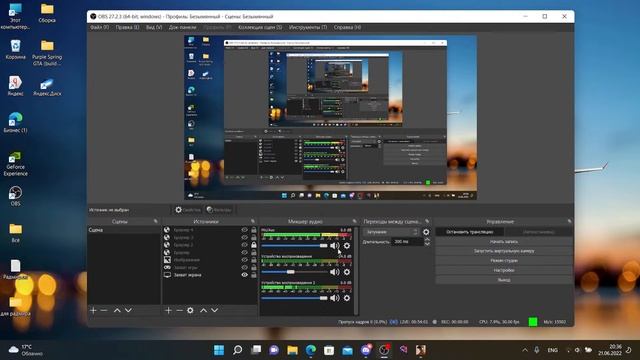640x360 pixels.
Task: Open the taskbar Search icon
Action: click(x=237, y=350)
